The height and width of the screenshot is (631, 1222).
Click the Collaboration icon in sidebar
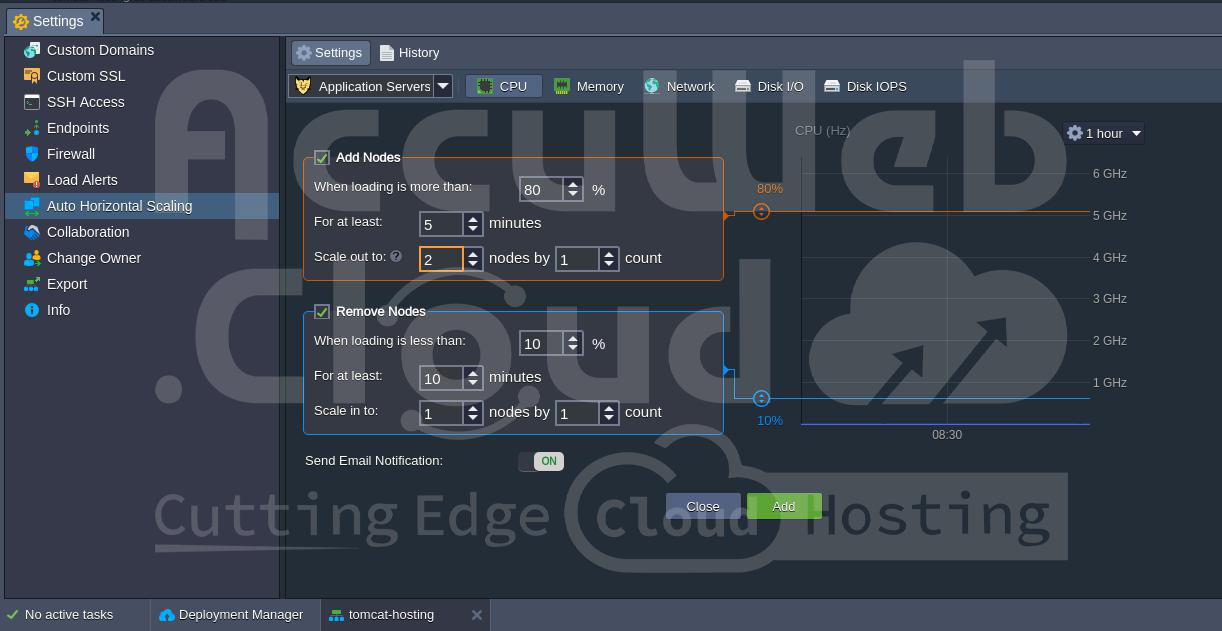click(x=31, y=232)
